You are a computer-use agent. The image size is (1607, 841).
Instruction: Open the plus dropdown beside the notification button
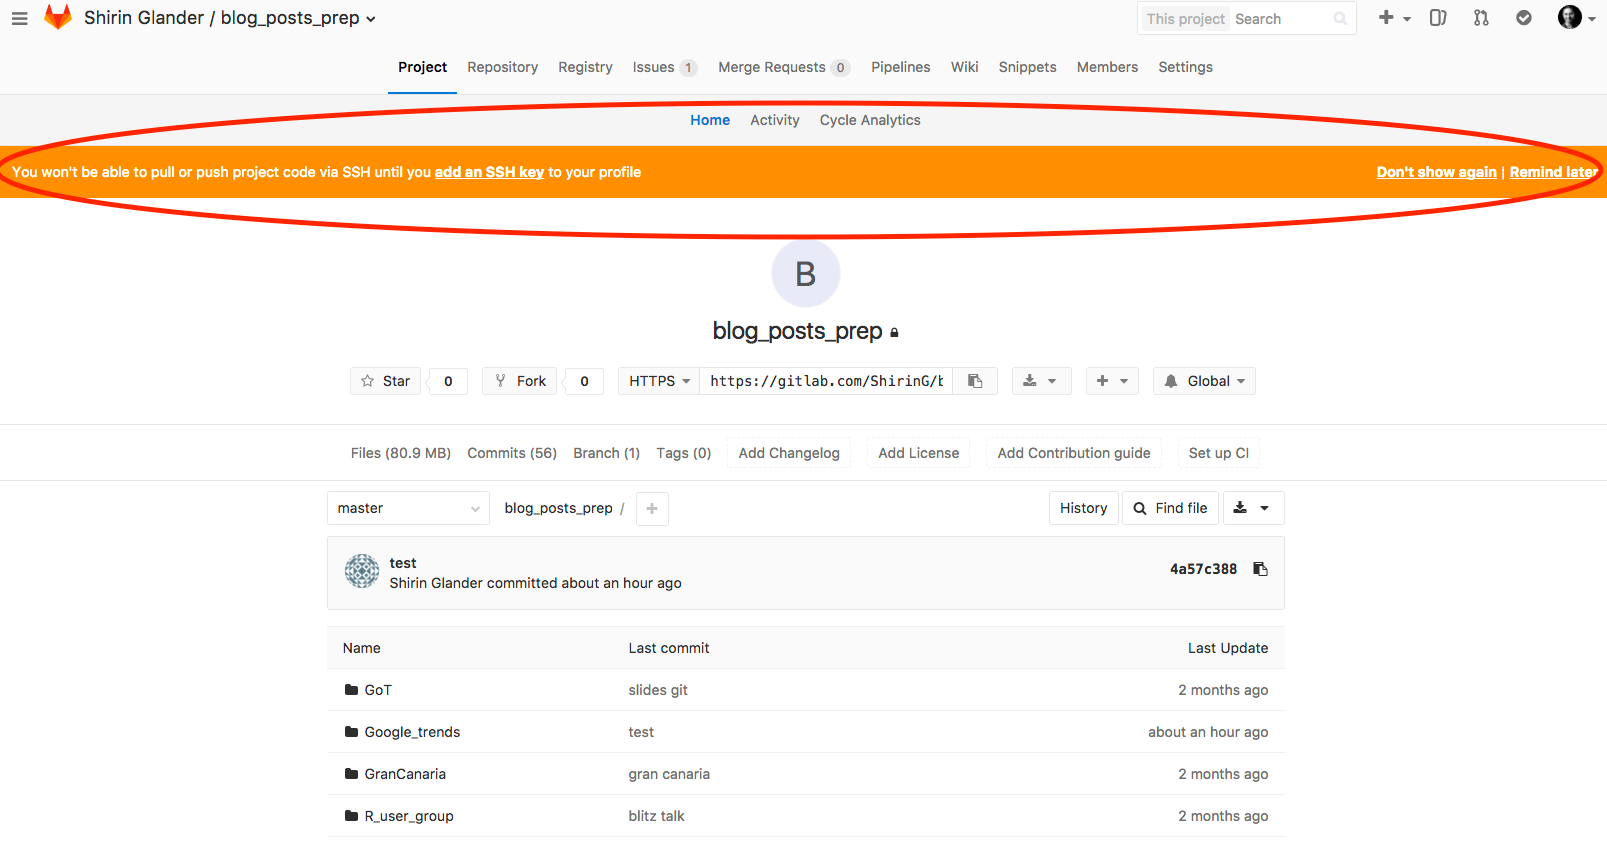1112,381
